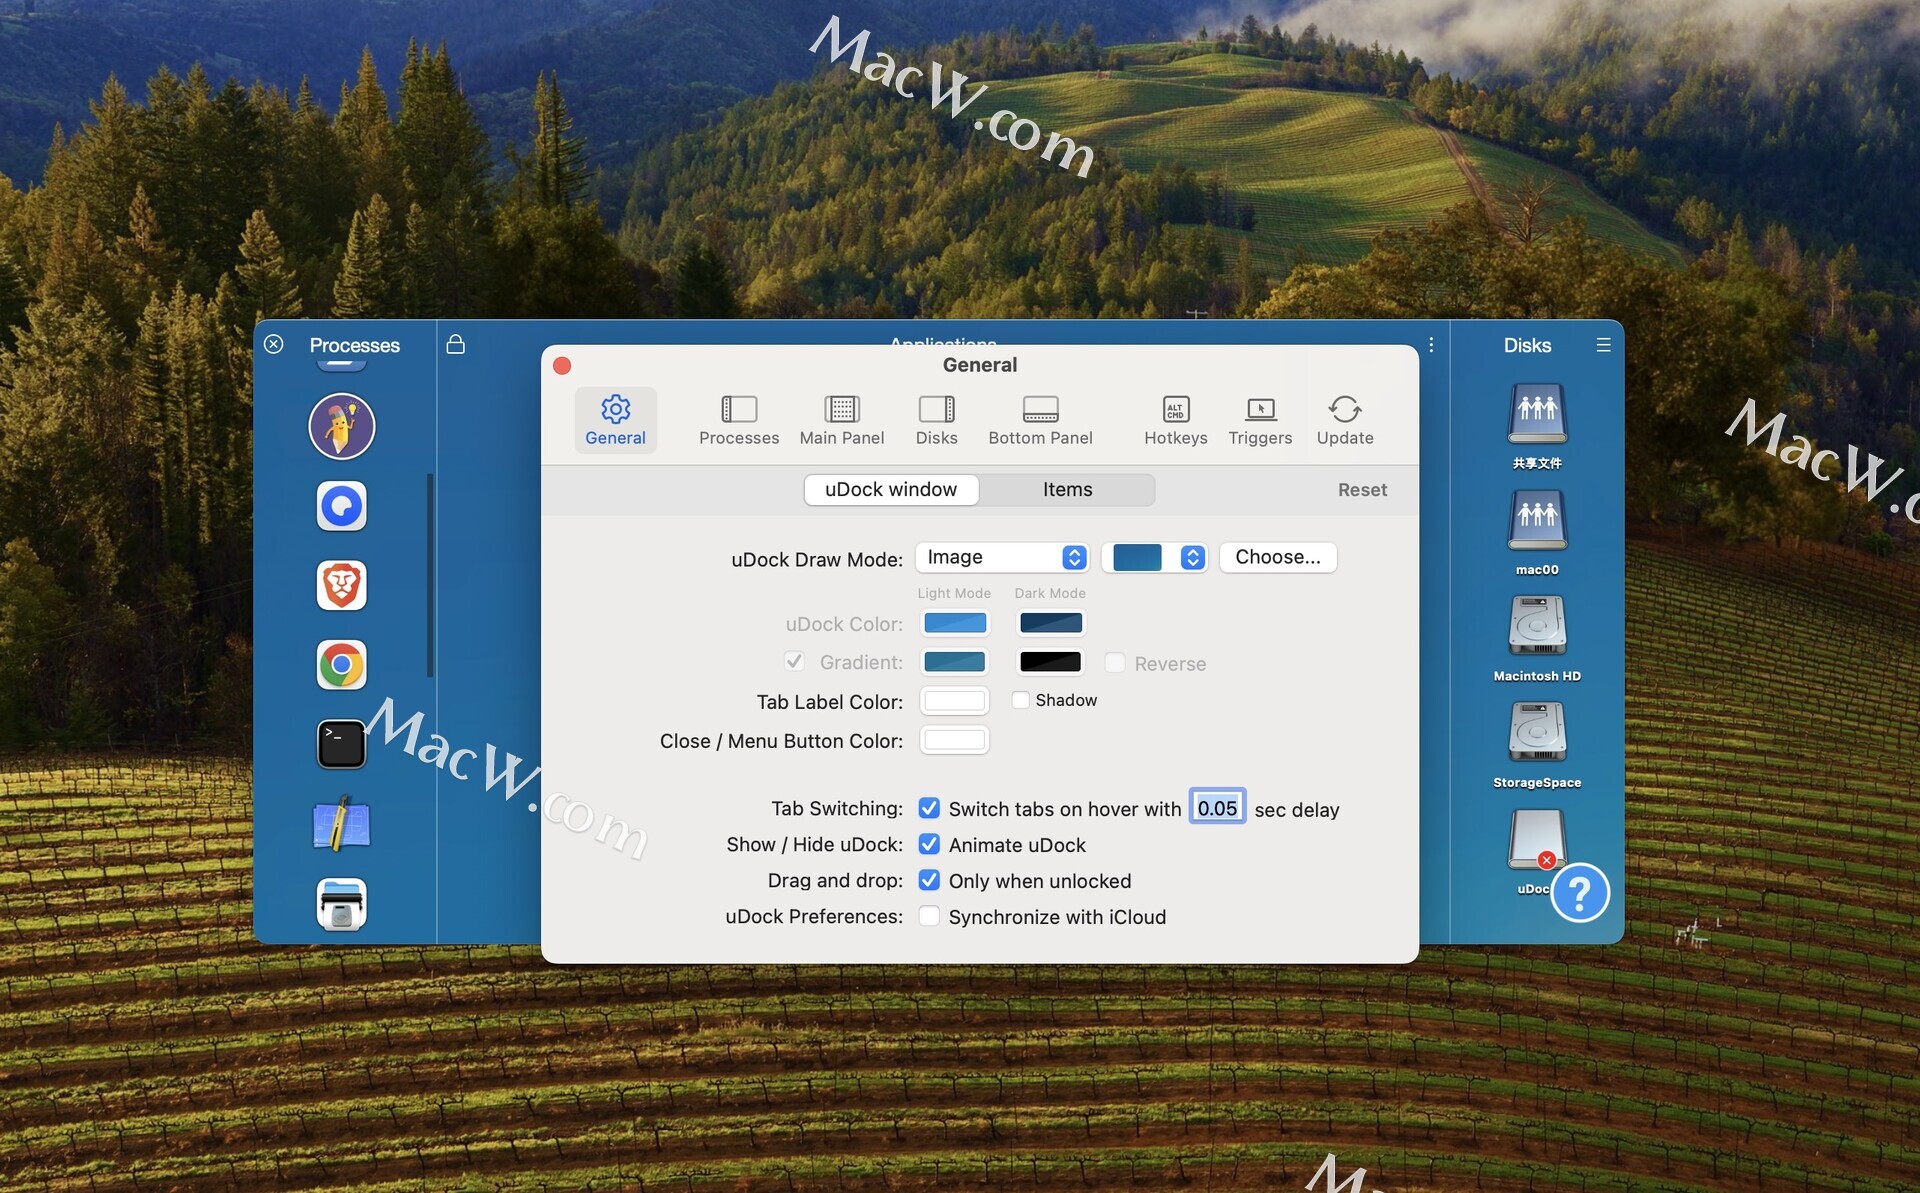The image size is (1920, 1193).
Task: Open the Disks preferences tab
Action: [936, 420]
